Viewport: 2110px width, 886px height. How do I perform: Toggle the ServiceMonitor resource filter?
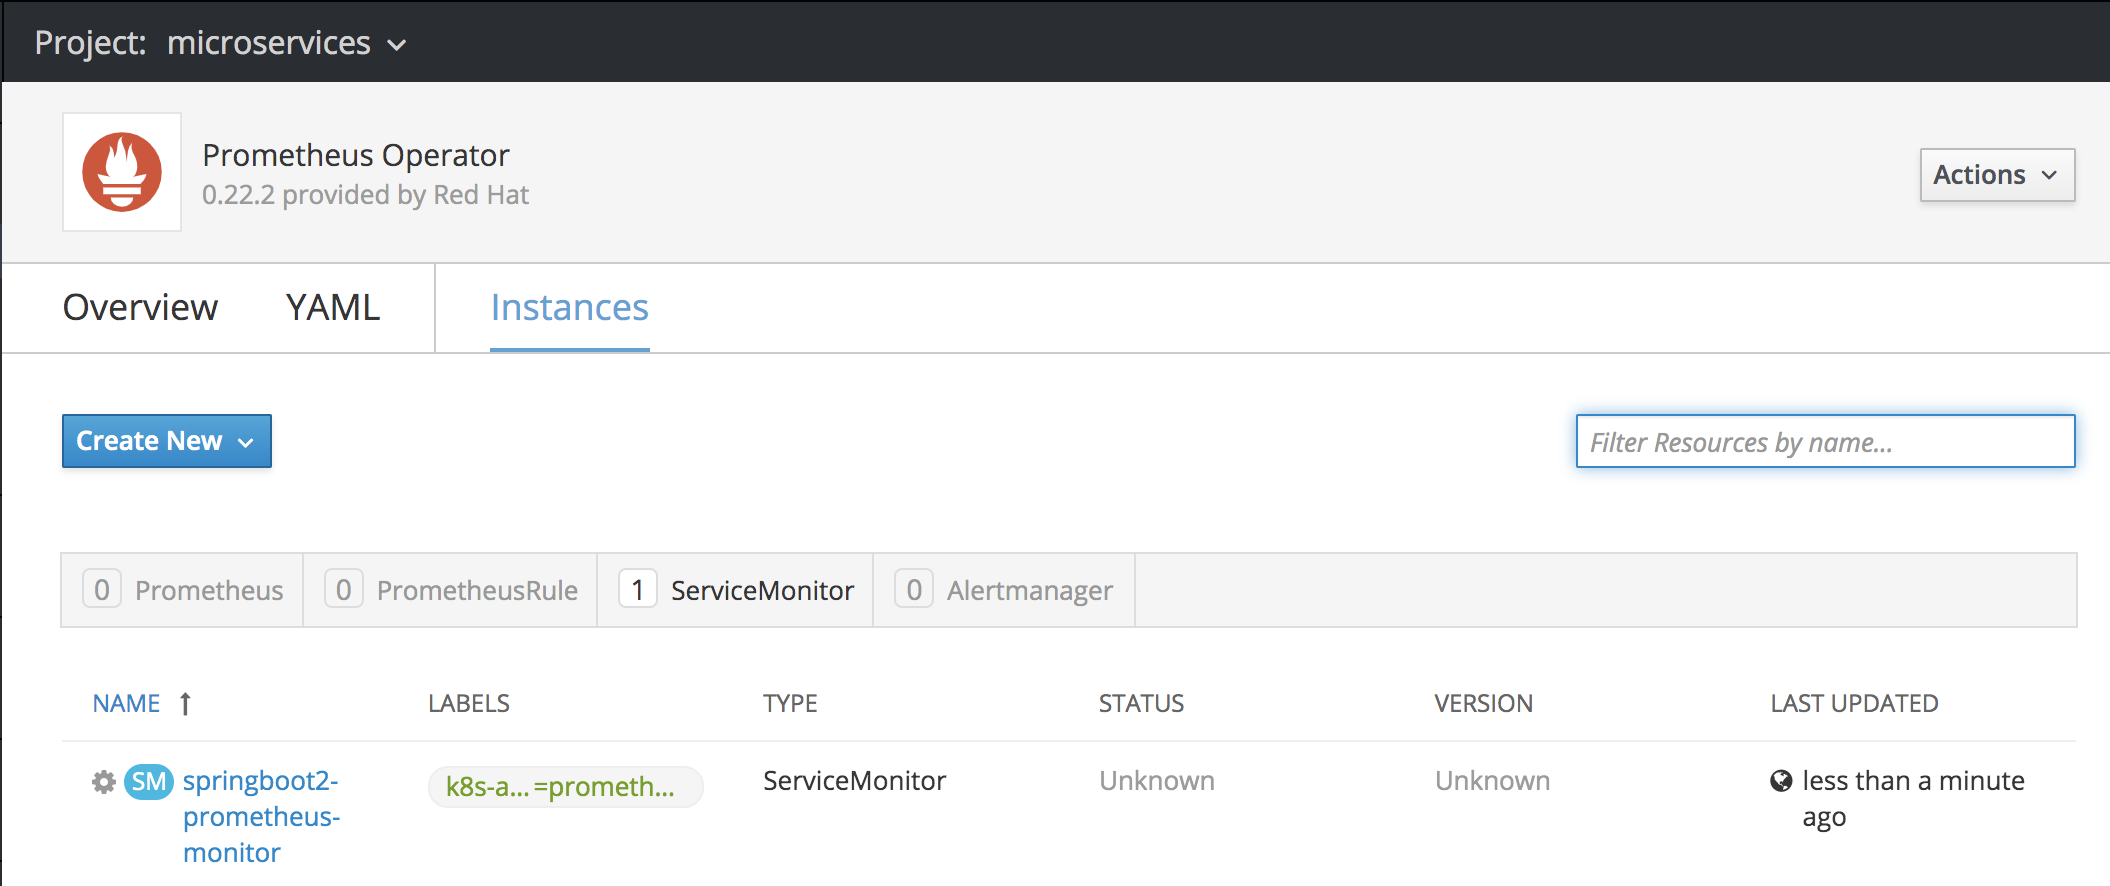click(736, 590)
